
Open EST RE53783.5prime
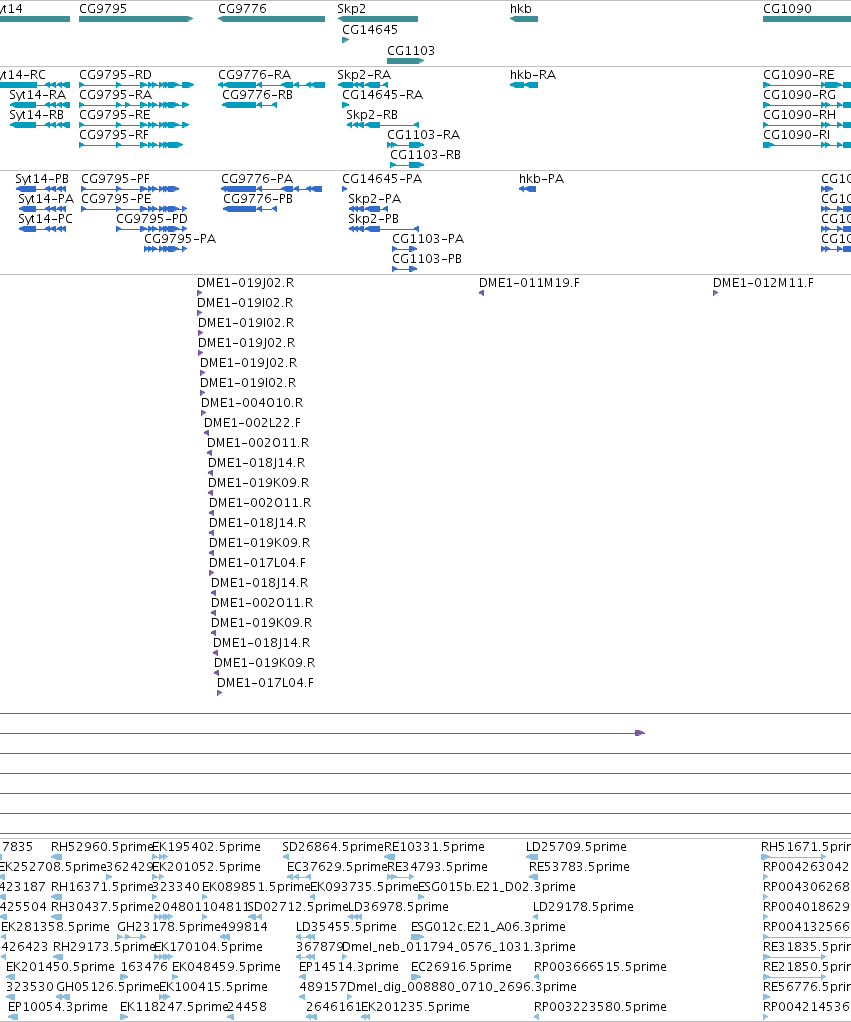(579, 867)
